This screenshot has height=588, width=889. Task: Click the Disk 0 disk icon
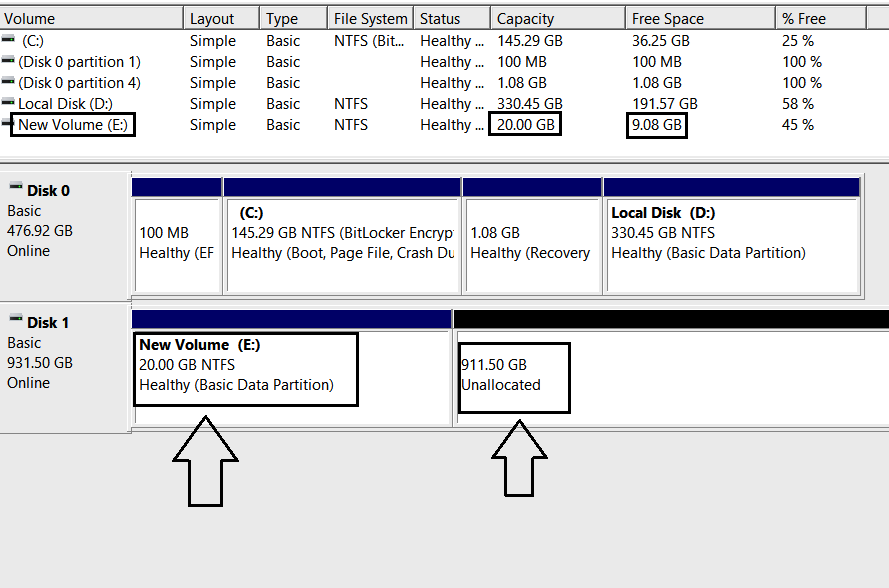16,187
